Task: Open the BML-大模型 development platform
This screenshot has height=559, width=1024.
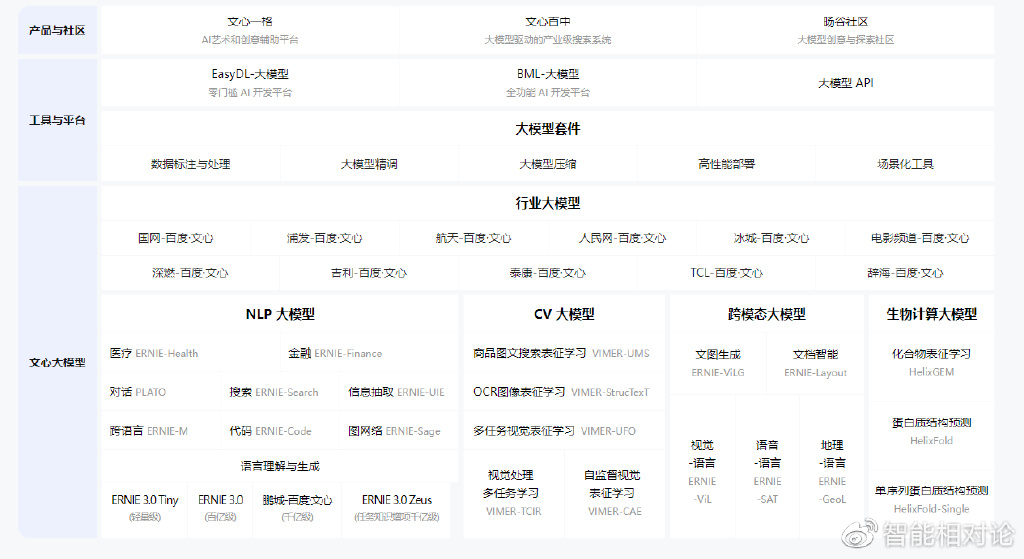Action: tap(547, 83)
